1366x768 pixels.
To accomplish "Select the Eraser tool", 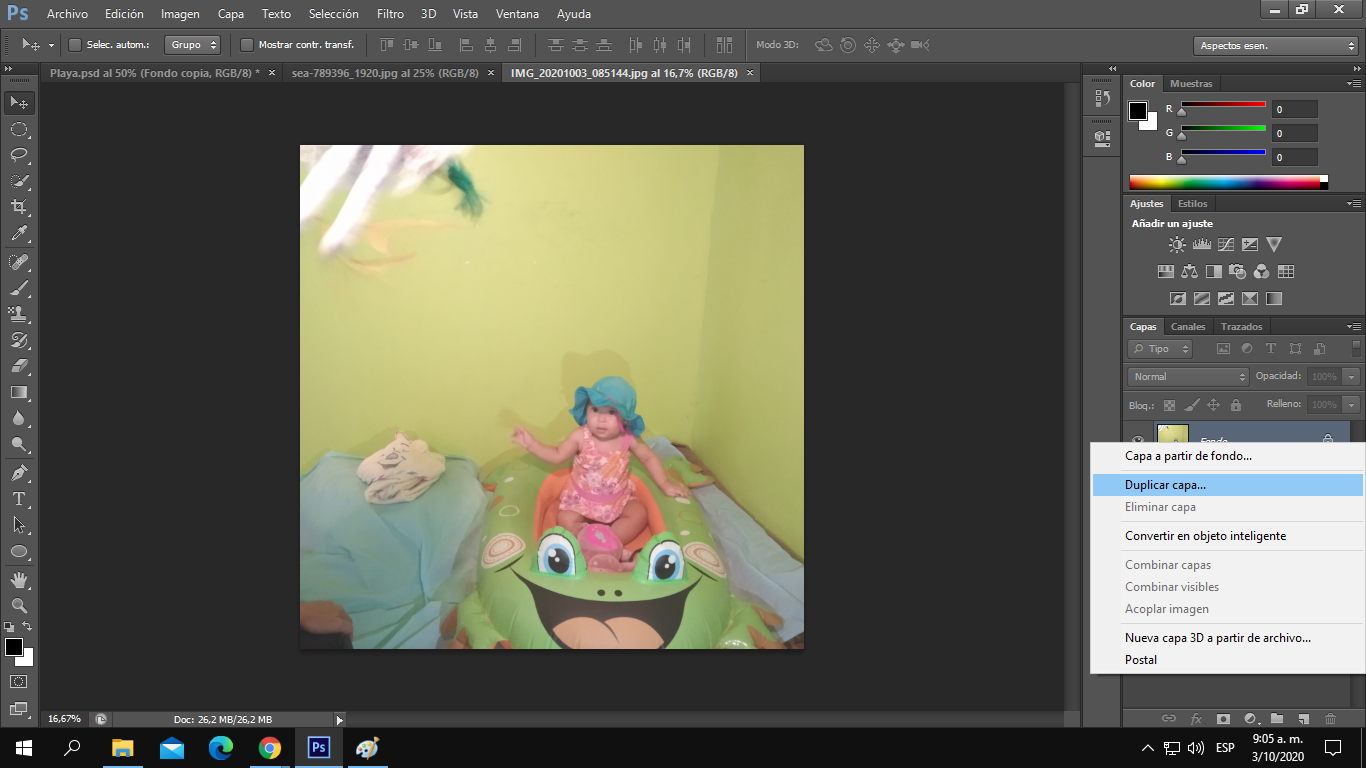I will click(x=19, y=366).
